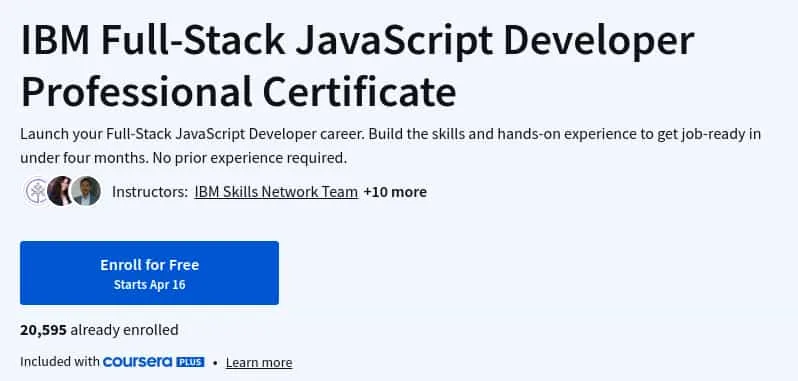
Task: Click the 'Included with' text
Action: point(60,362)
